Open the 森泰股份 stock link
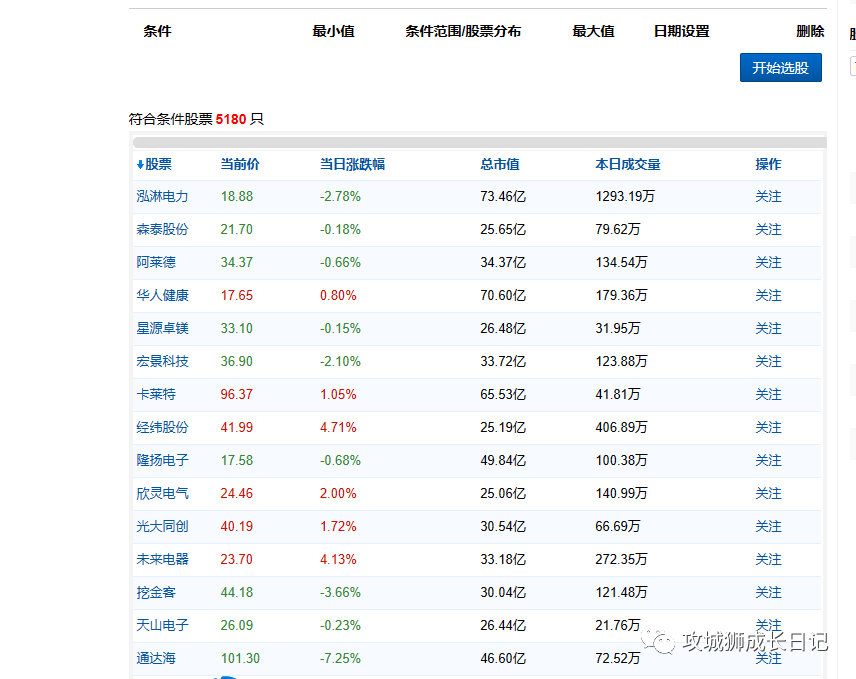 162,230
